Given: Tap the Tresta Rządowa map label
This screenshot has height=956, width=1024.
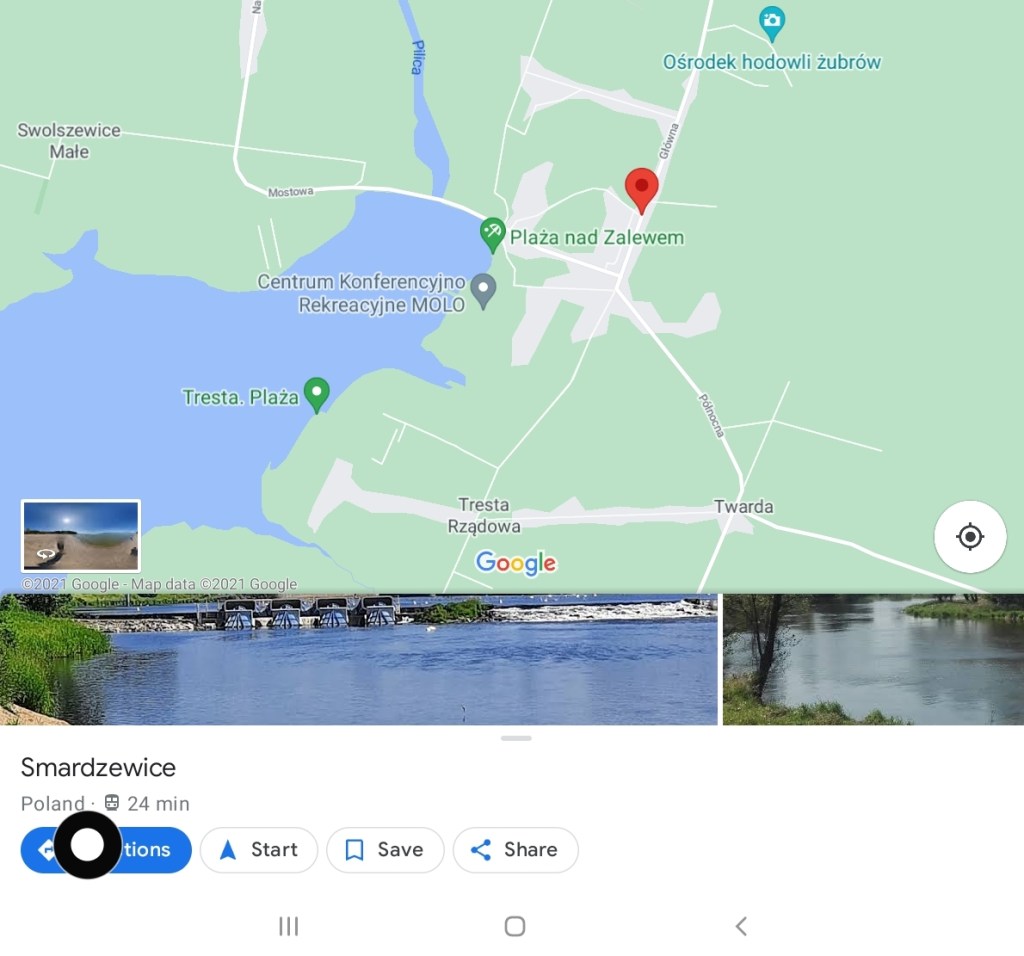Looking at the screenshot, I should (x=484, y=515).
